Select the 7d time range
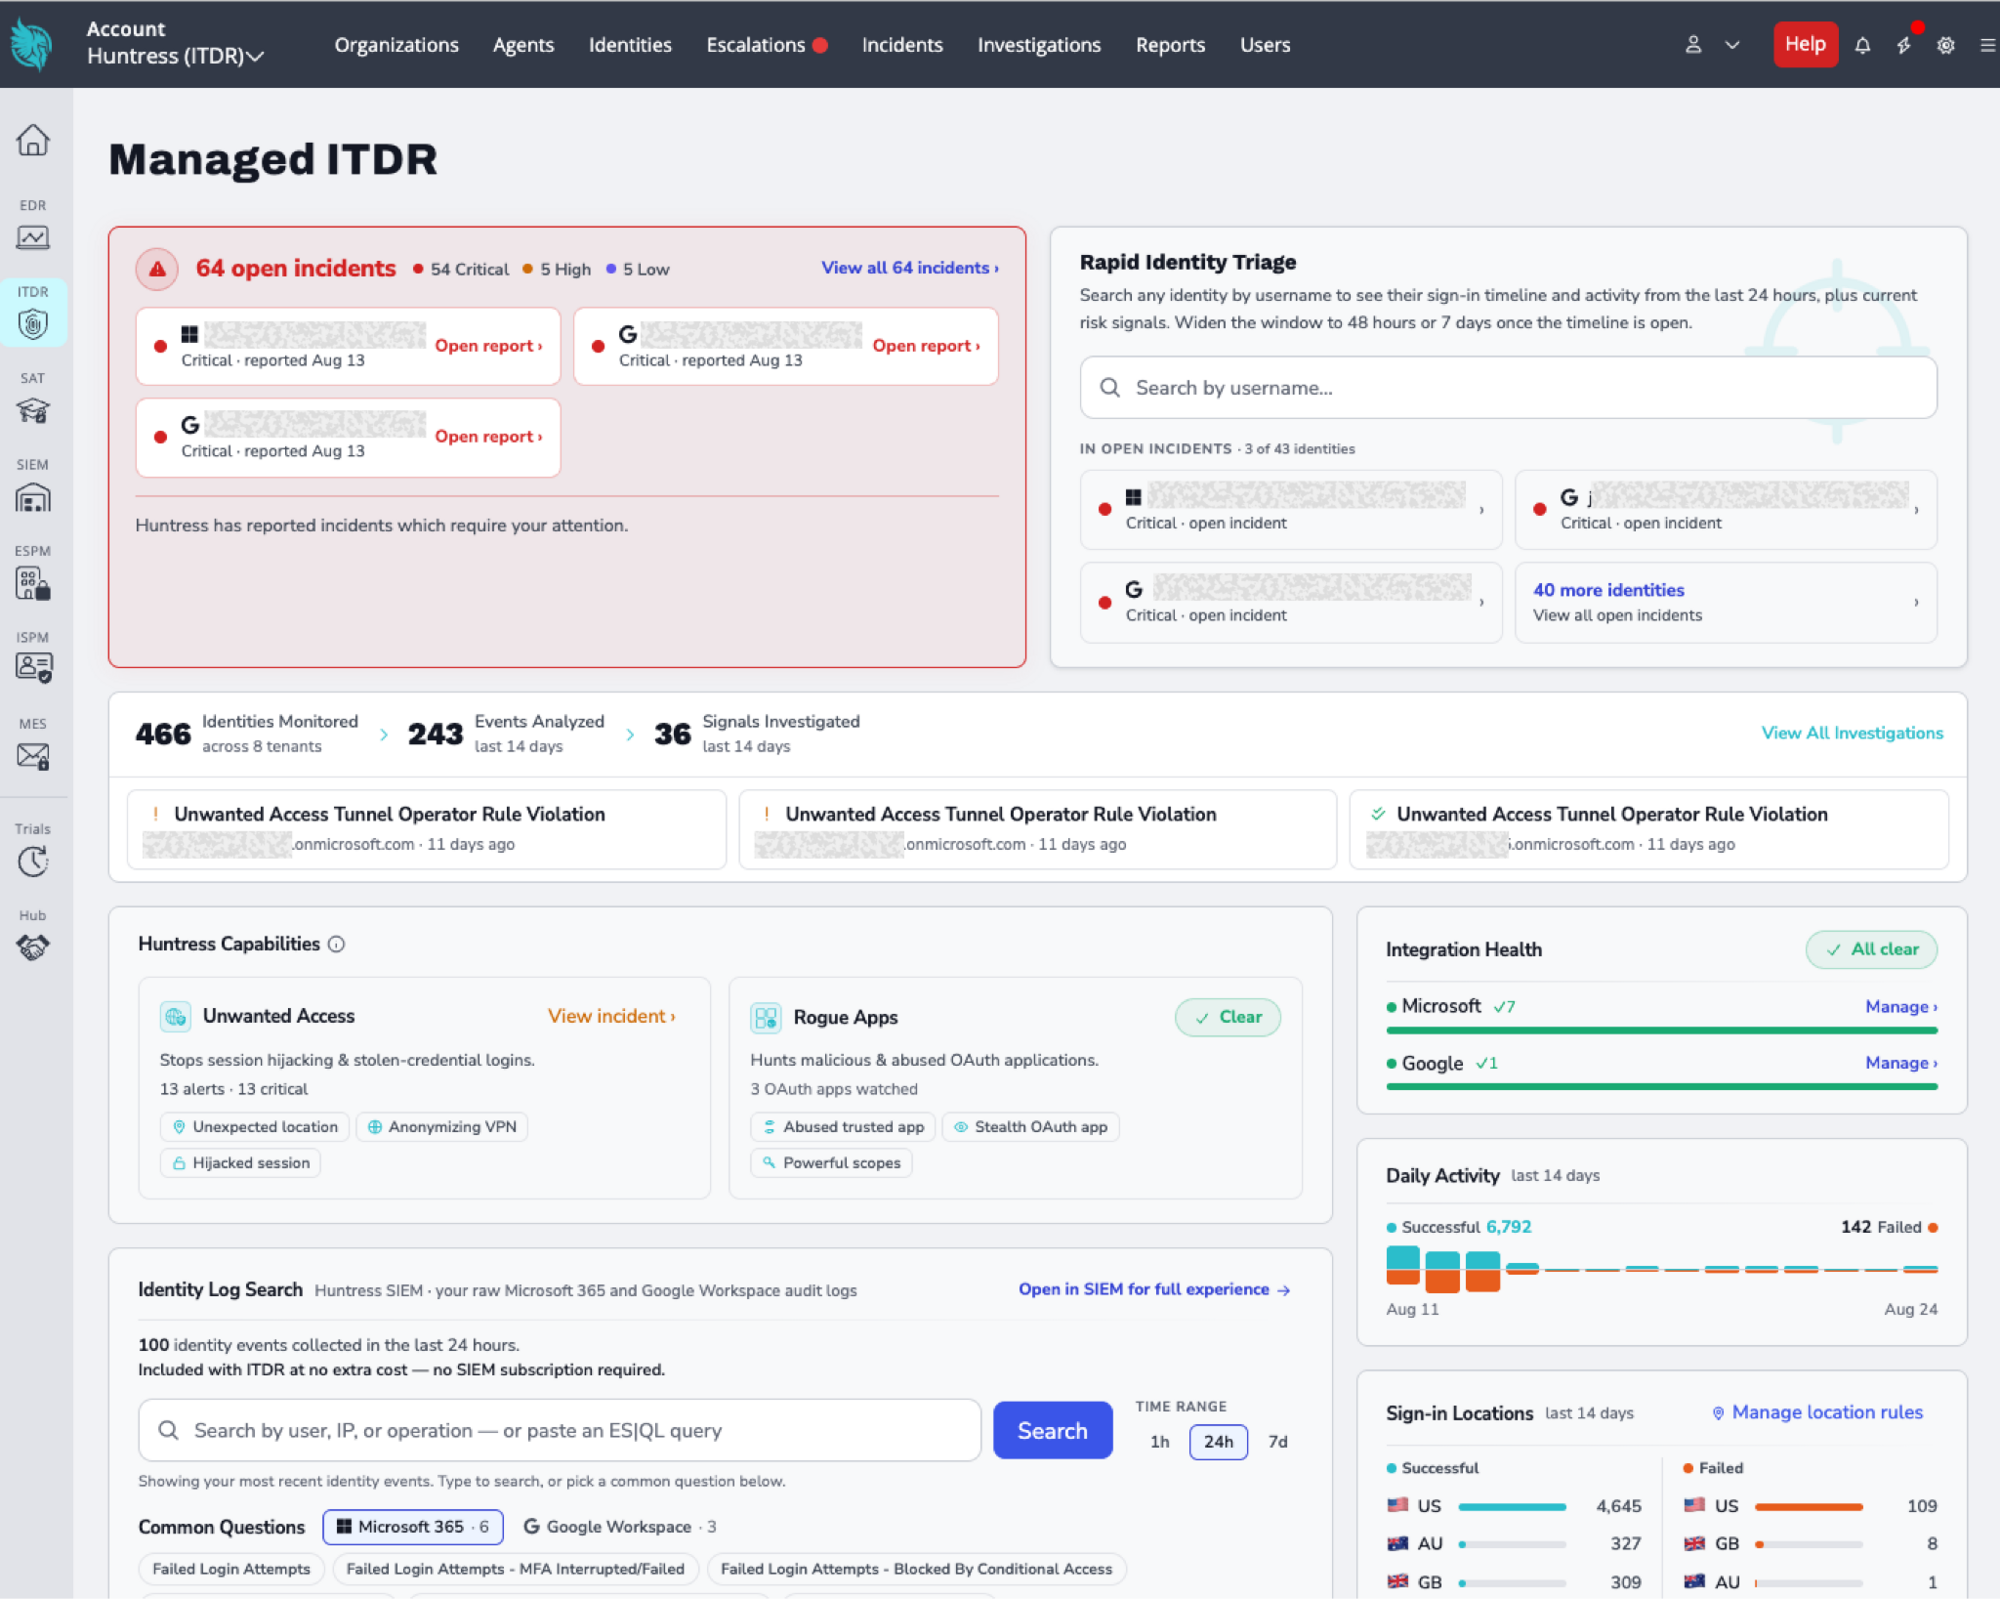The height and width of the screenshot is (1599, 2000). [x=1278, y=1442]
